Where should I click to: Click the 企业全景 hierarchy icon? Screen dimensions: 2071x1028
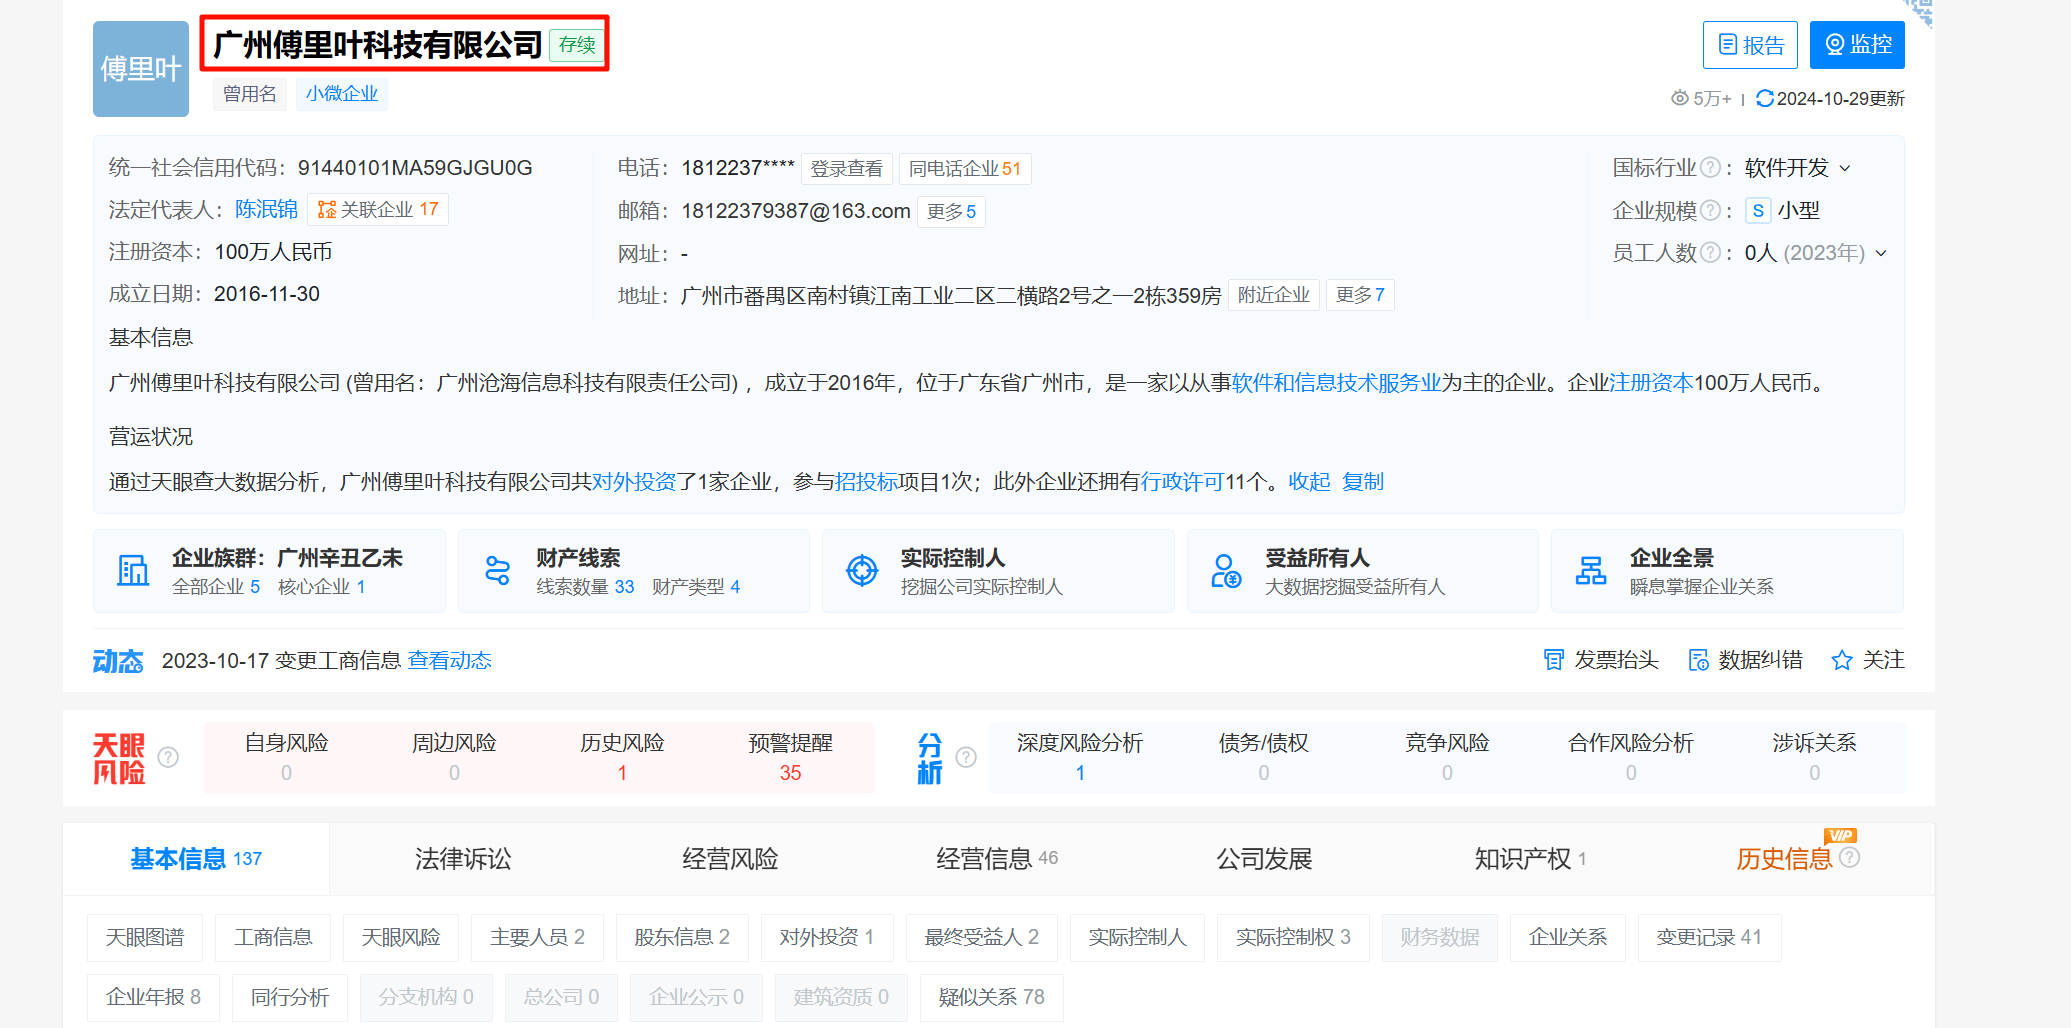pos(1590,571)
